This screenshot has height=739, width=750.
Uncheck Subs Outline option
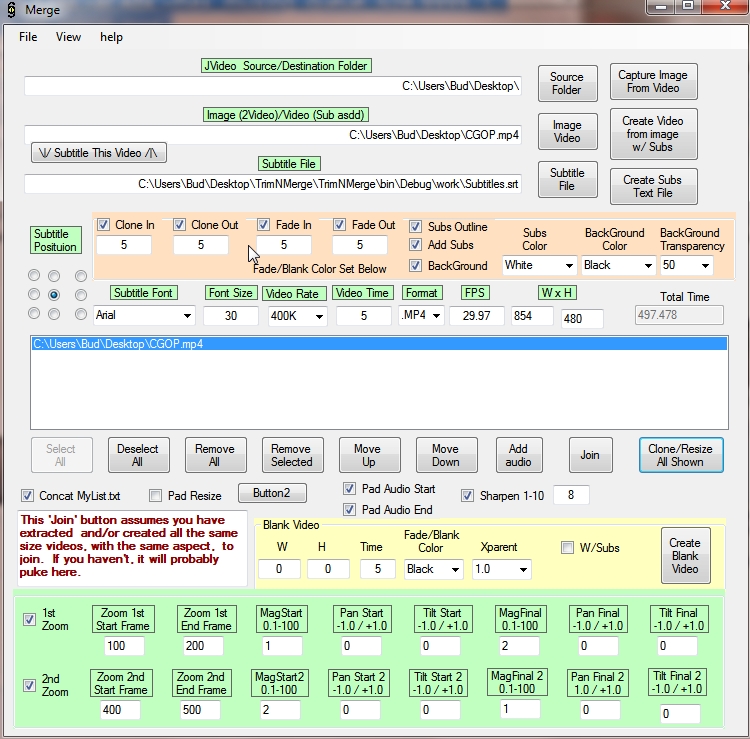[x=416, y=226]
